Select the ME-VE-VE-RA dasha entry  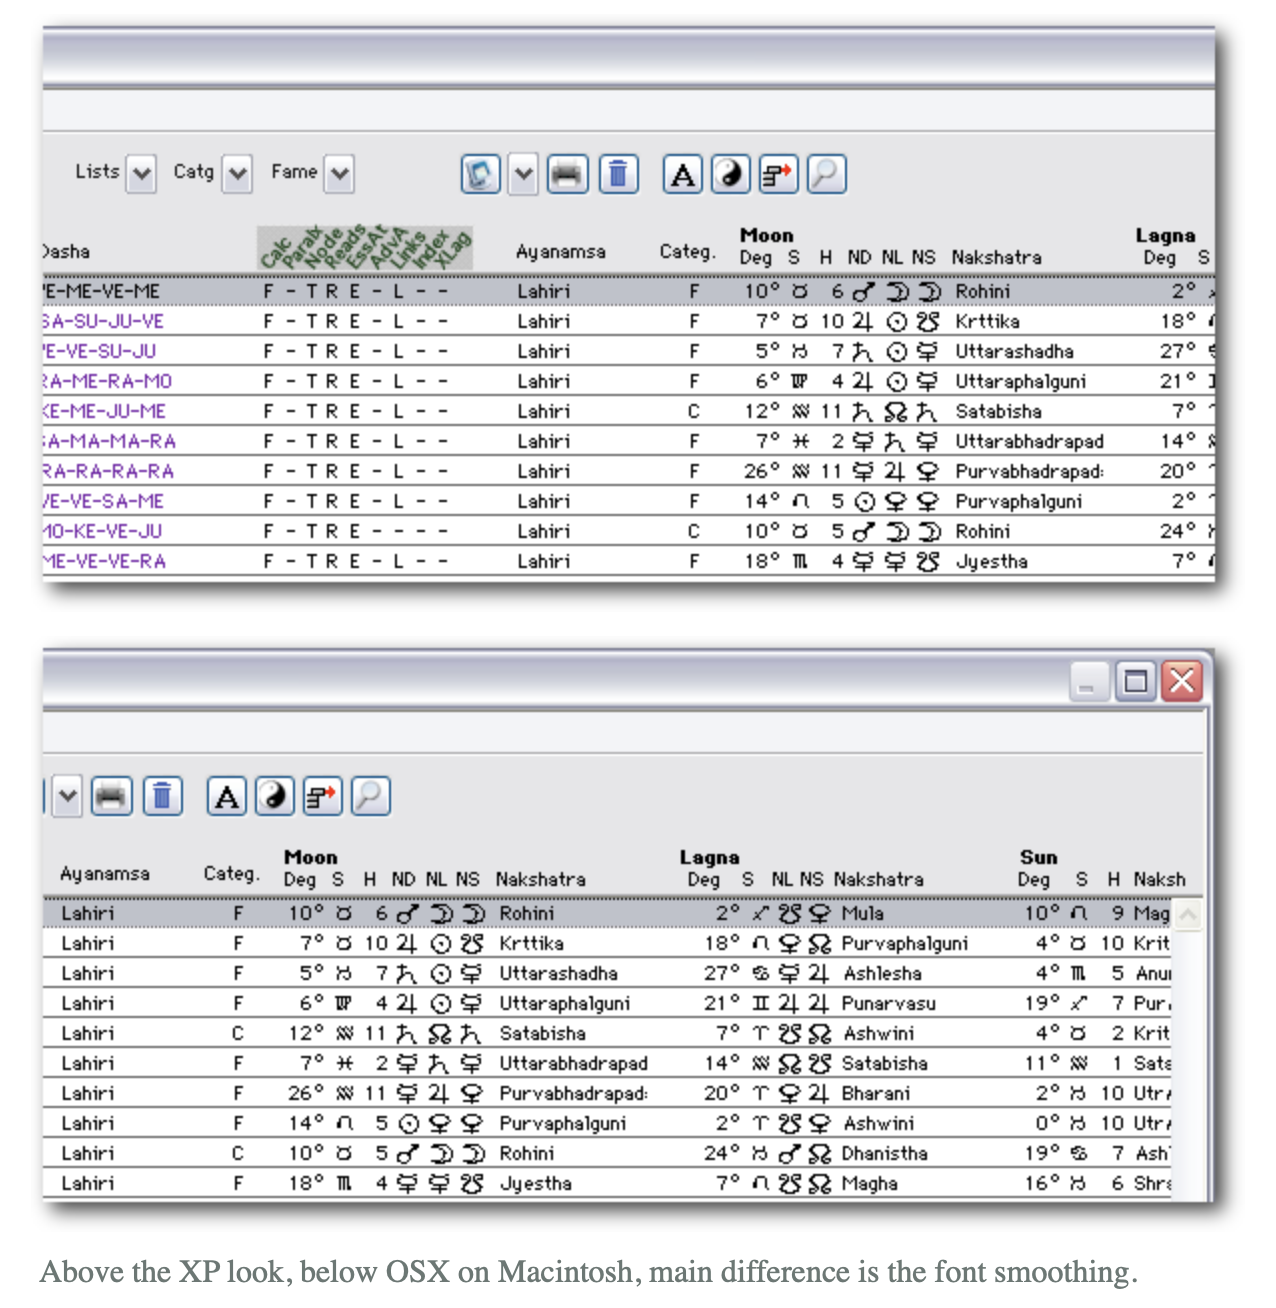pos(104,561)
